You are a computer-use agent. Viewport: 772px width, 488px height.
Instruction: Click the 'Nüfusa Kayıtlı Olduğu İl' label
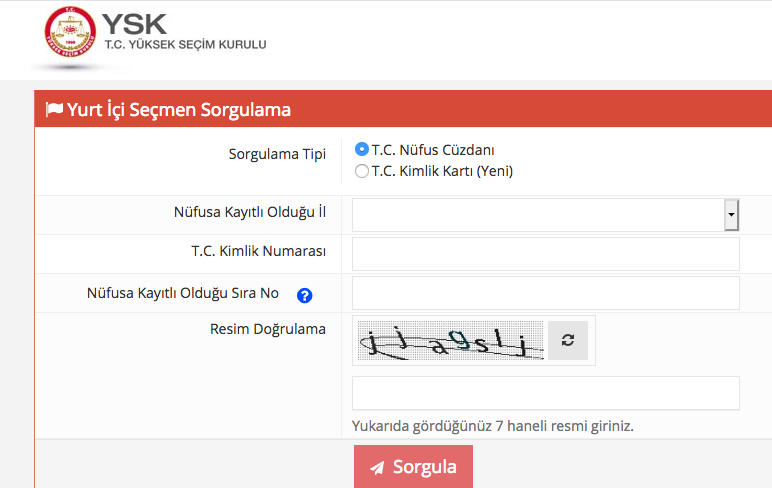(250, 212)
